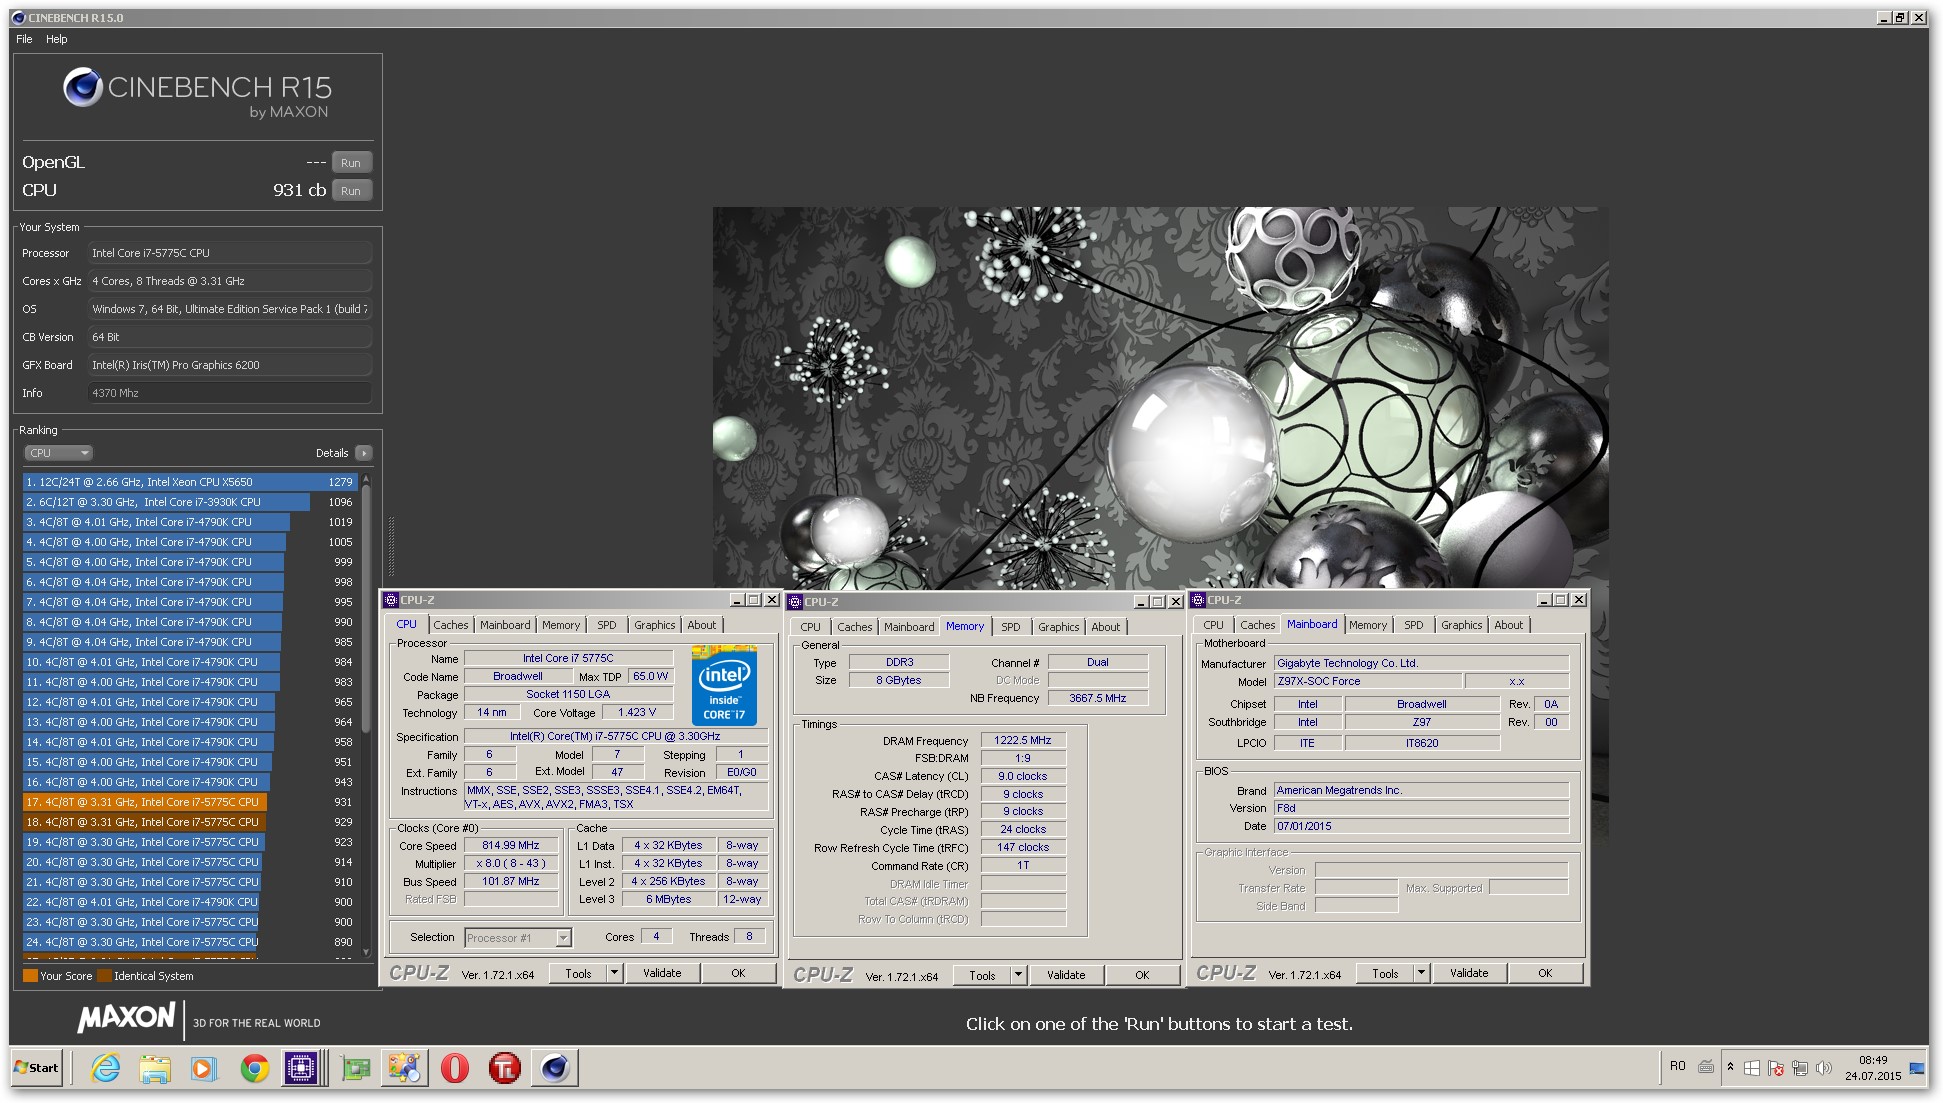The width and height of the screenshot is (1943, 1103).
Task: Click the Intel Core i7 logo badge
Action: pyautogui.click(x=724, y=685)
